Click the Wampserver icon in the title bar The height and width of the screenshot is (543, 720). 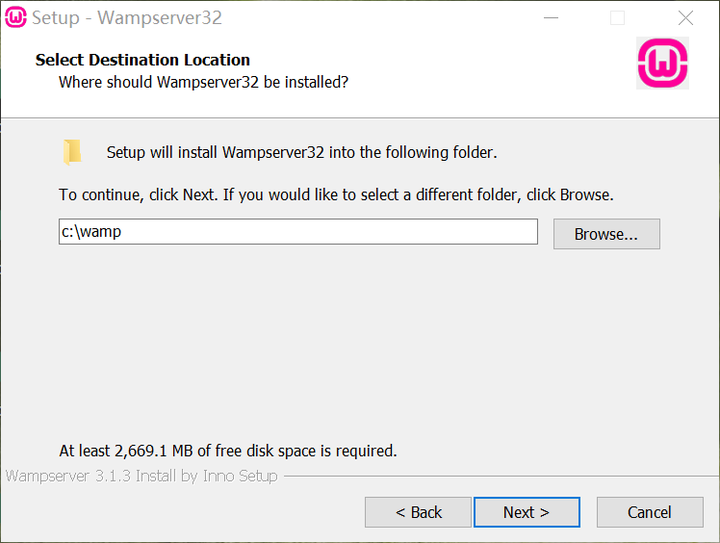pyautogui.click(x=16, y=18)
